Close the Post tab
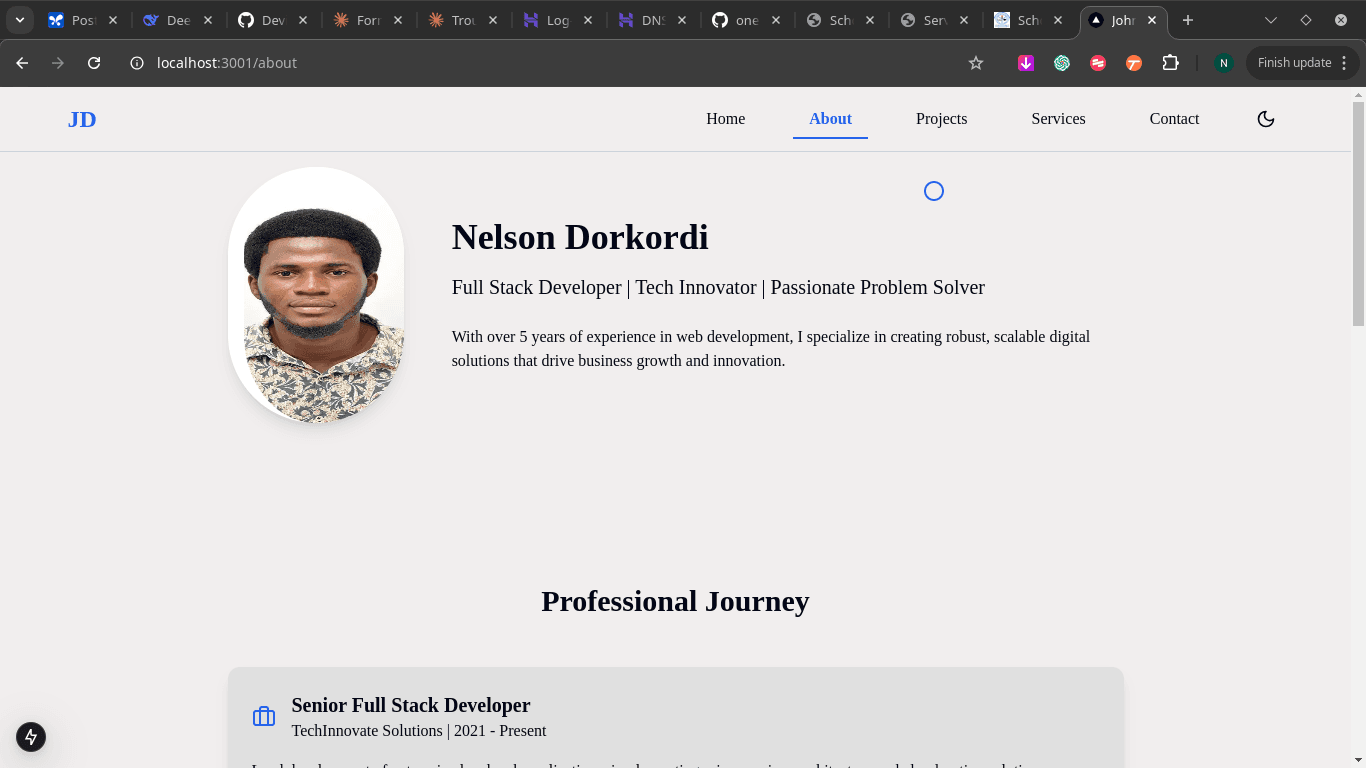Viewport: 1366px width, 768px height. click(113, 20)
